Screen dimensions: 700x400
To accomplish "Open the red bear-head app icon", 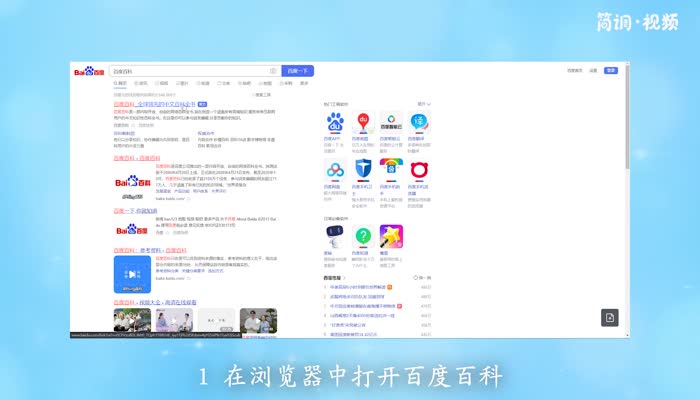I will [420, 168].
